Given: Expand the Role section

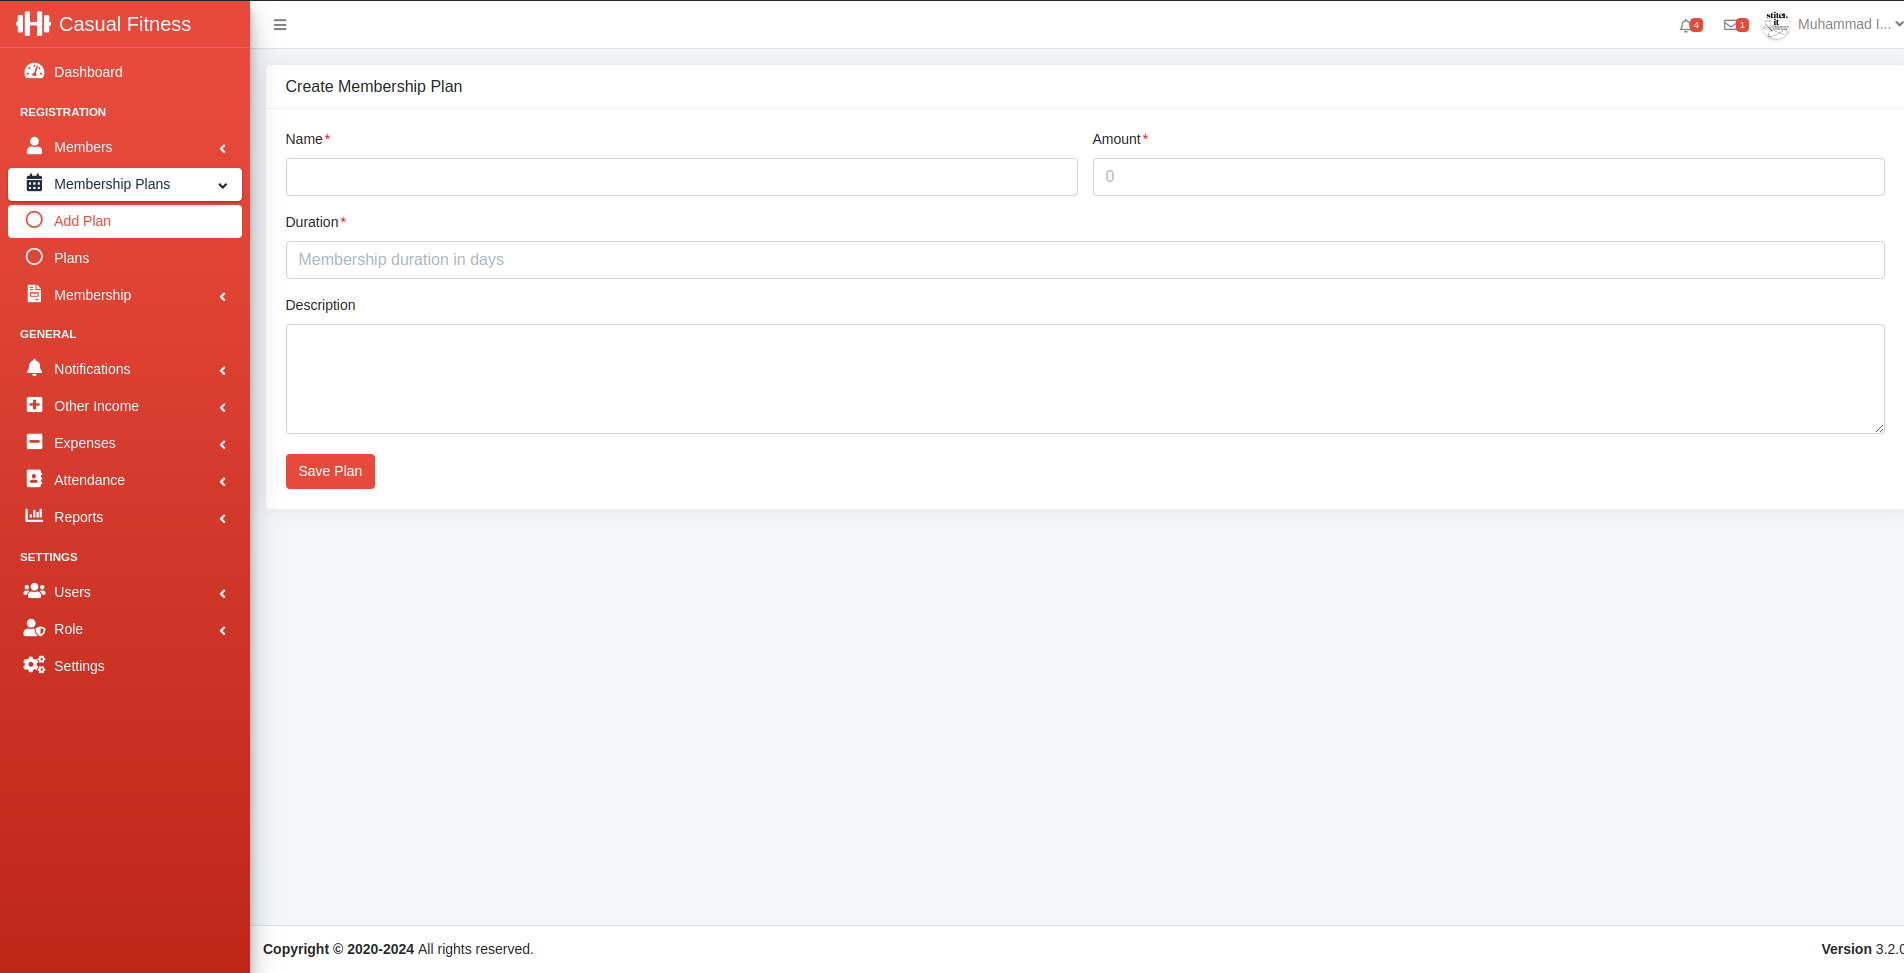Looking at the screenshot, I should [222, 629].
